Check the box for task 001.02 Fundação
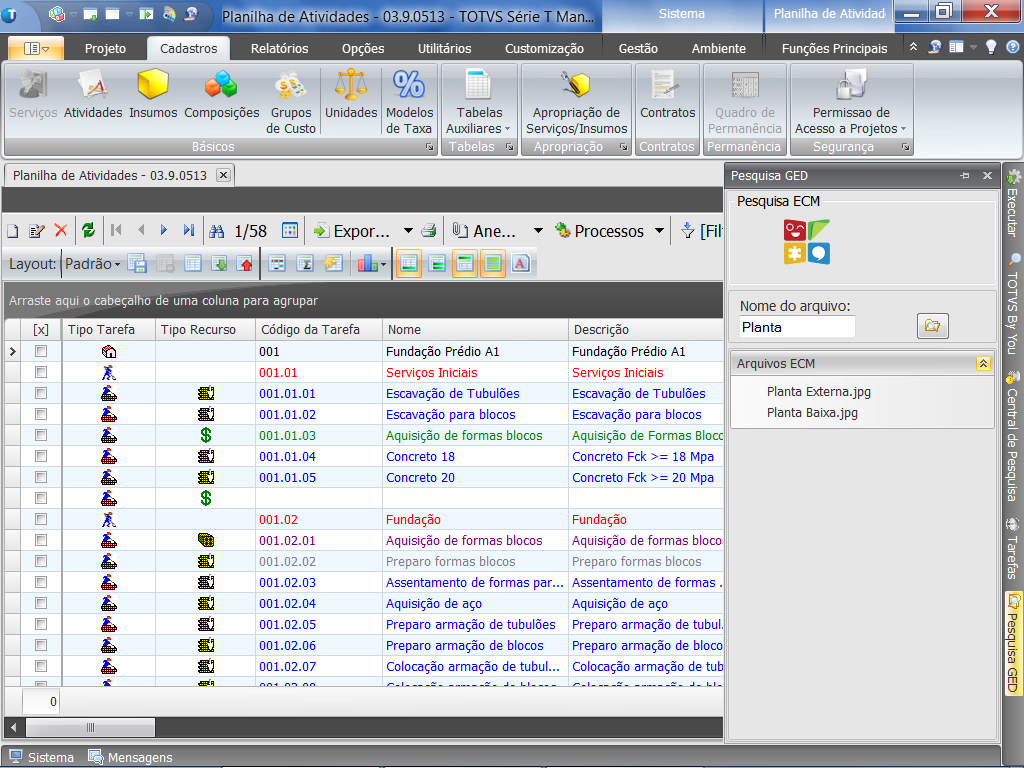 (40, 519)
